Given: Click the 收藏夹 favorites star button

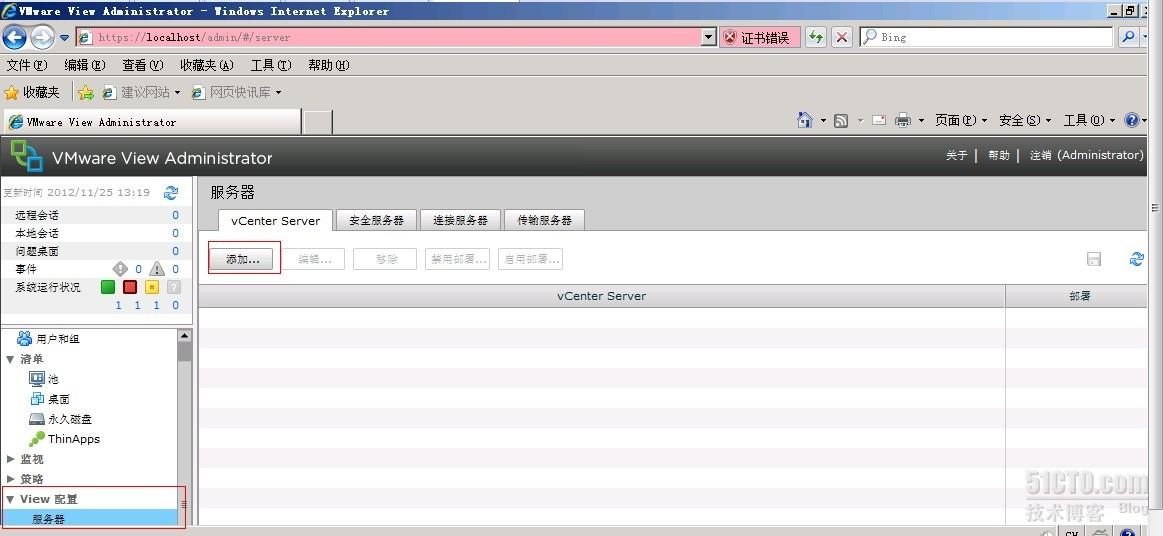Looking at the screenshot, I should pyautogui.click(x=32, y=93).
